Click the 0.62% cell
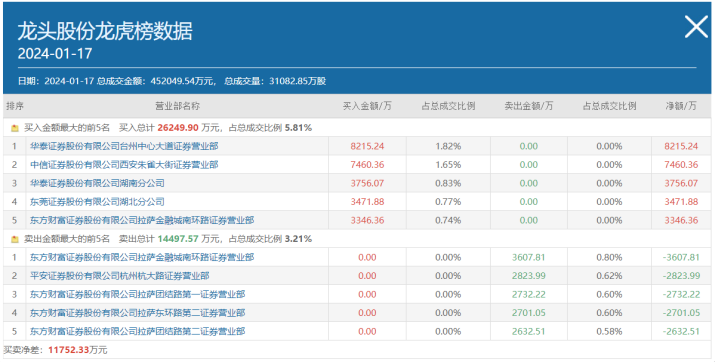Viewport: 715px width, 362px height. click(x=609, y=276)
